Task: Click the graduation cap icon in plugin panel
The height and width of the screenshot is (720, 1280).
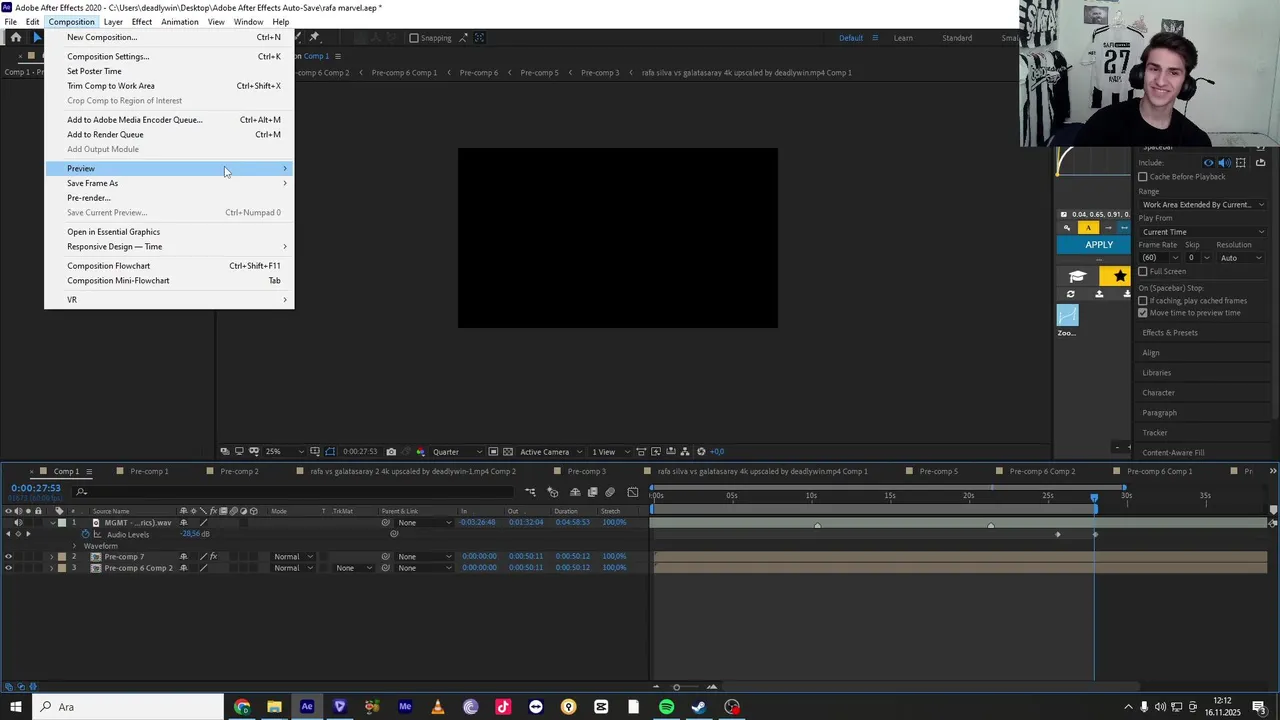Action: (x=1077, y=276)
